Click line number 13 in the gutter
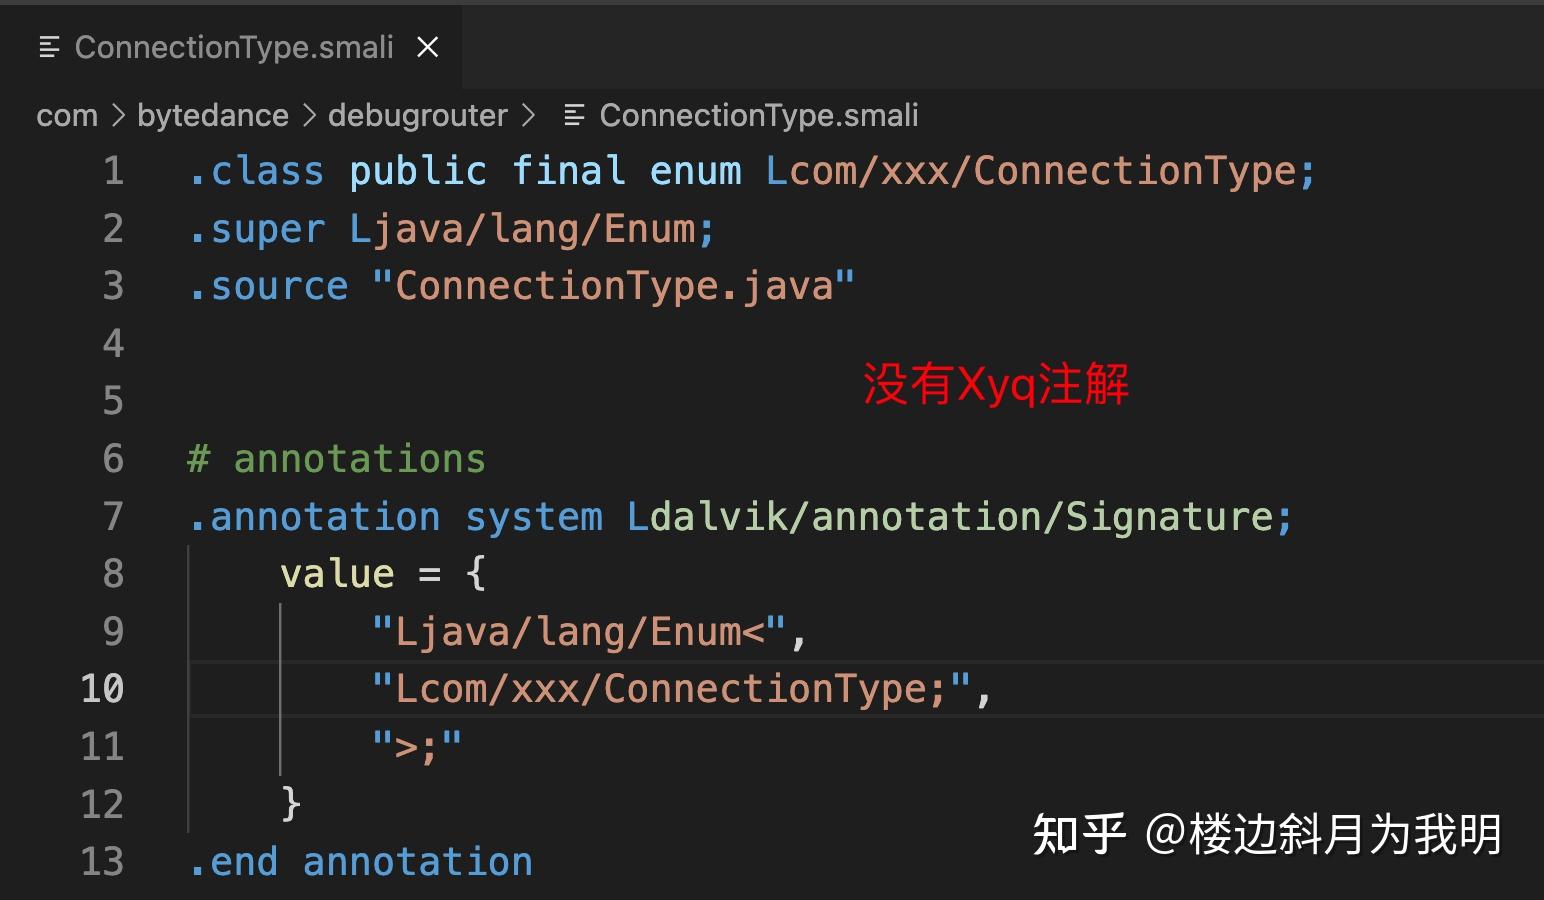 102,862
